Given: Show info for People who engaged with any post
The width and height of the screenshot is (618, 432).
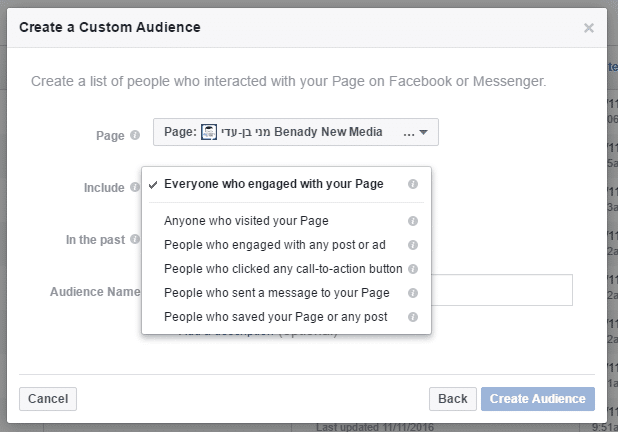Looking at the screenshot, I should pyautogui.click(x=413, y=245).
